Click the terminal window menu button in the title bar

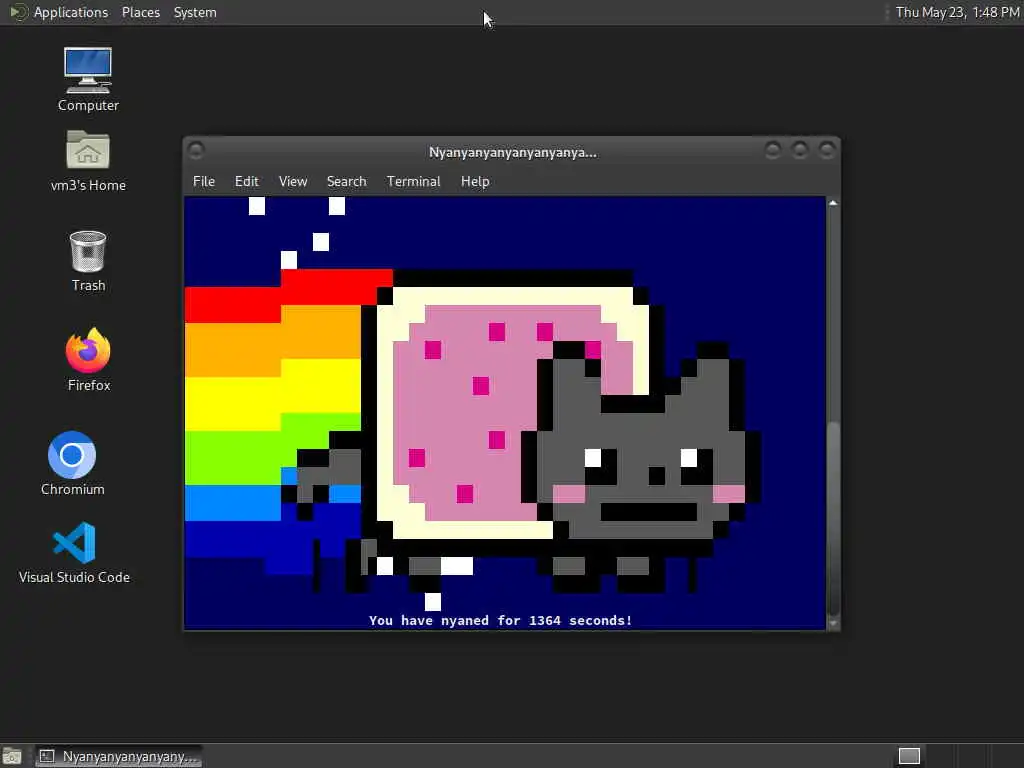click(196, 151)
